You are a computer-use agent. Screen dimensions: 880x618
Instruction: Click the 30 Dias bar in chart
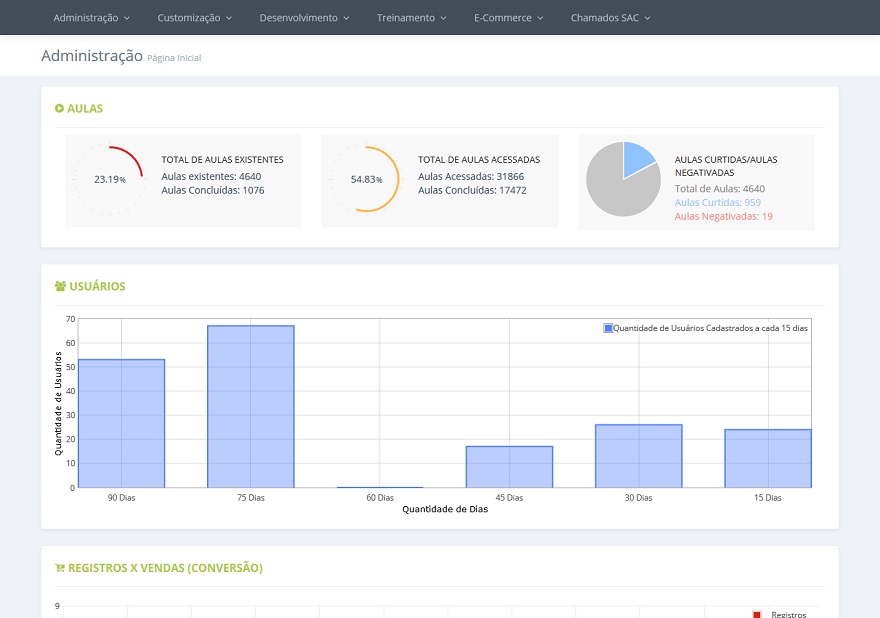pos(638,456)
